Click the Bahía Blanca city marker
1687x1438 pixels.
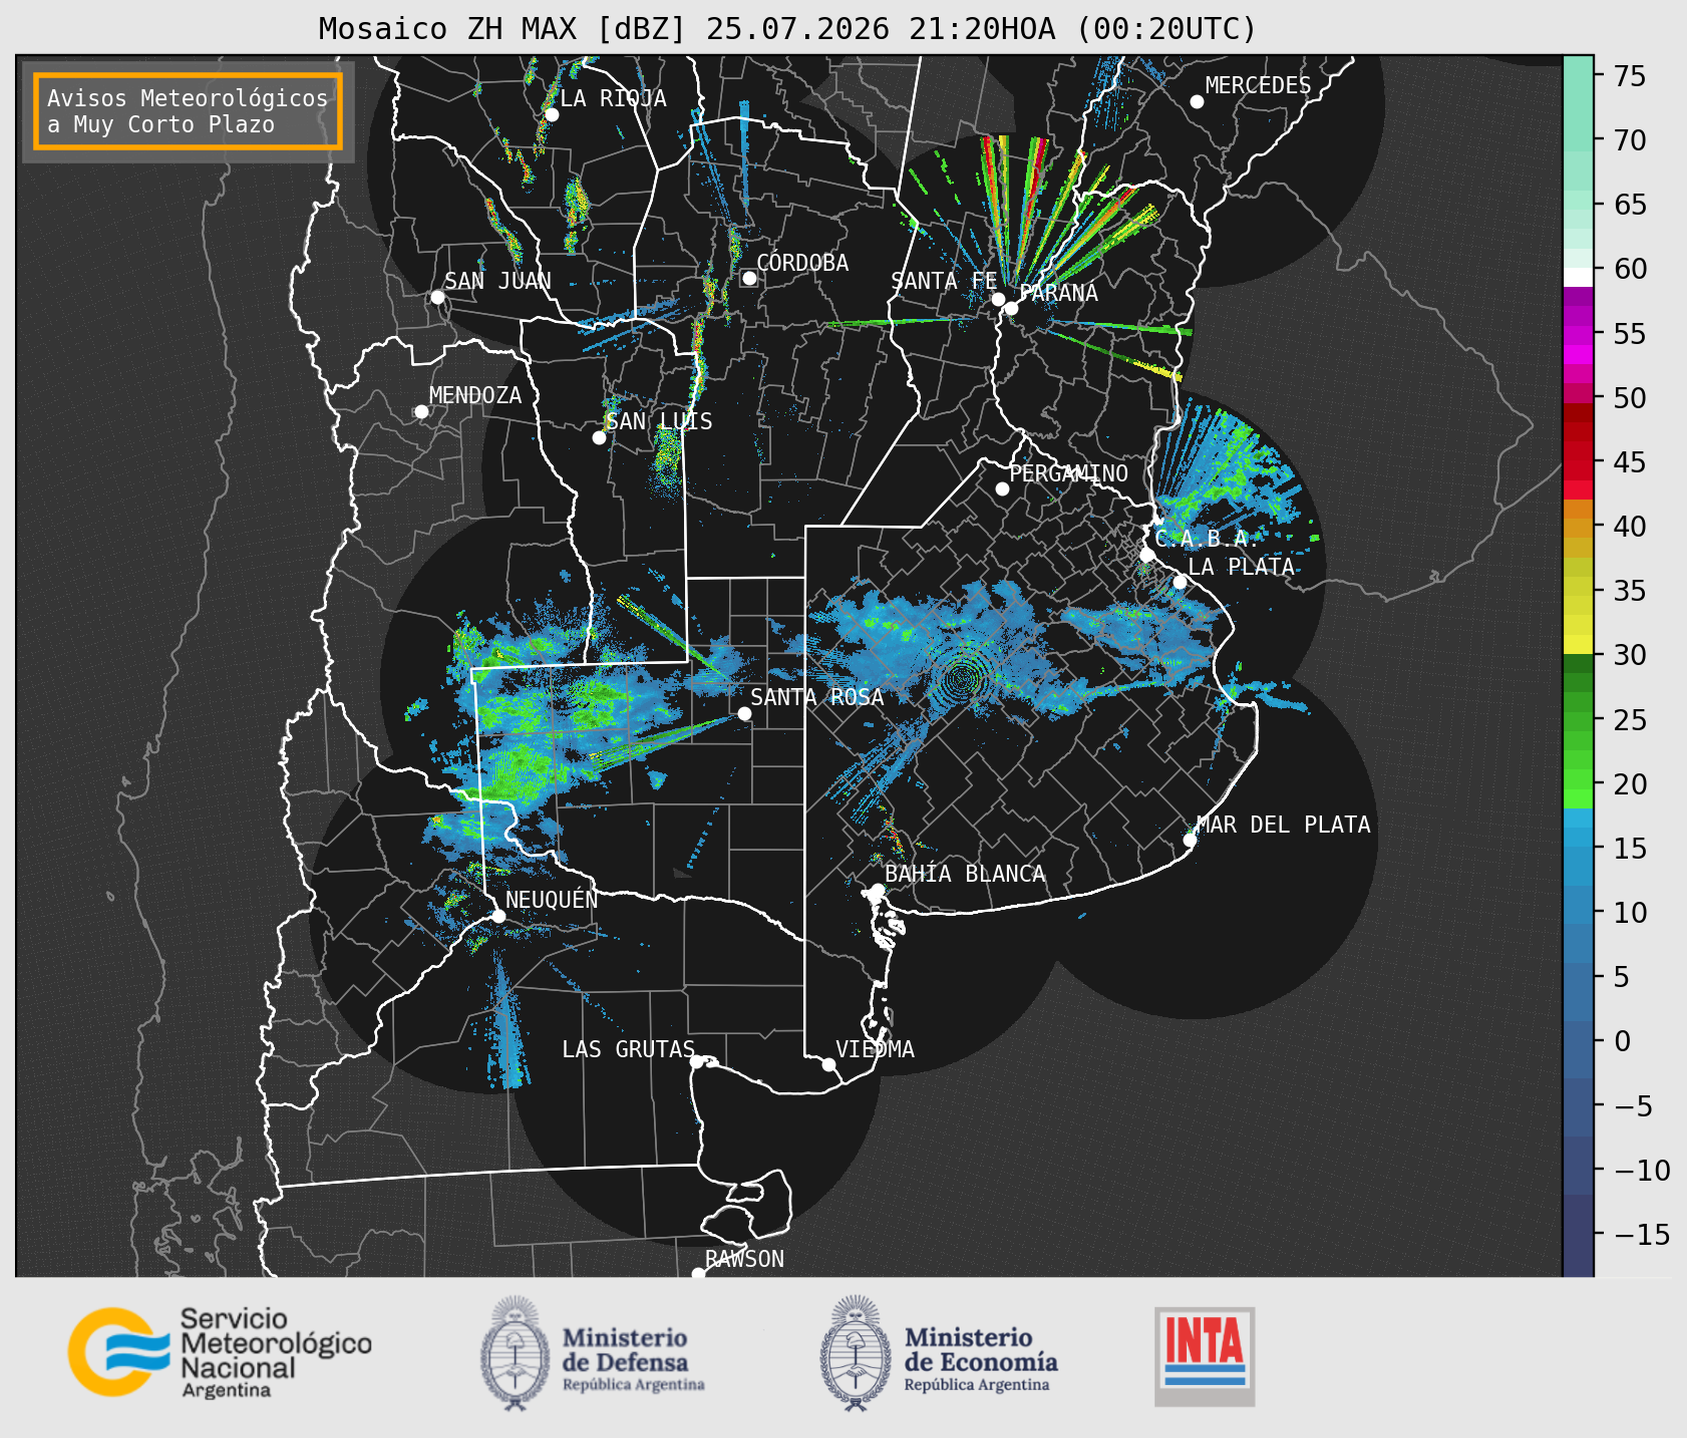(x=877, y=890)
